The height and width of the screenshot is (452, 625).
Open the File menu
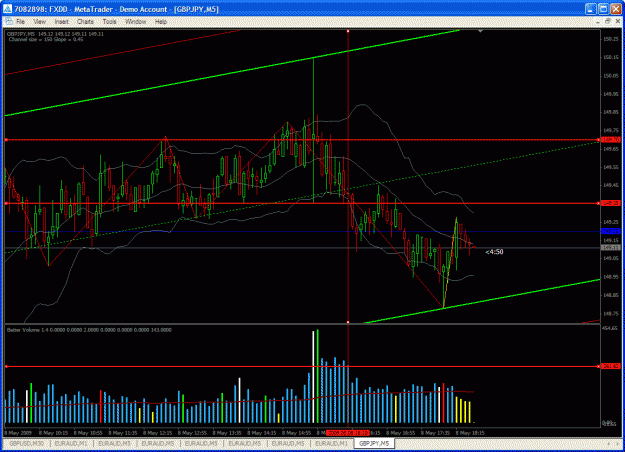tap(20, 22)
